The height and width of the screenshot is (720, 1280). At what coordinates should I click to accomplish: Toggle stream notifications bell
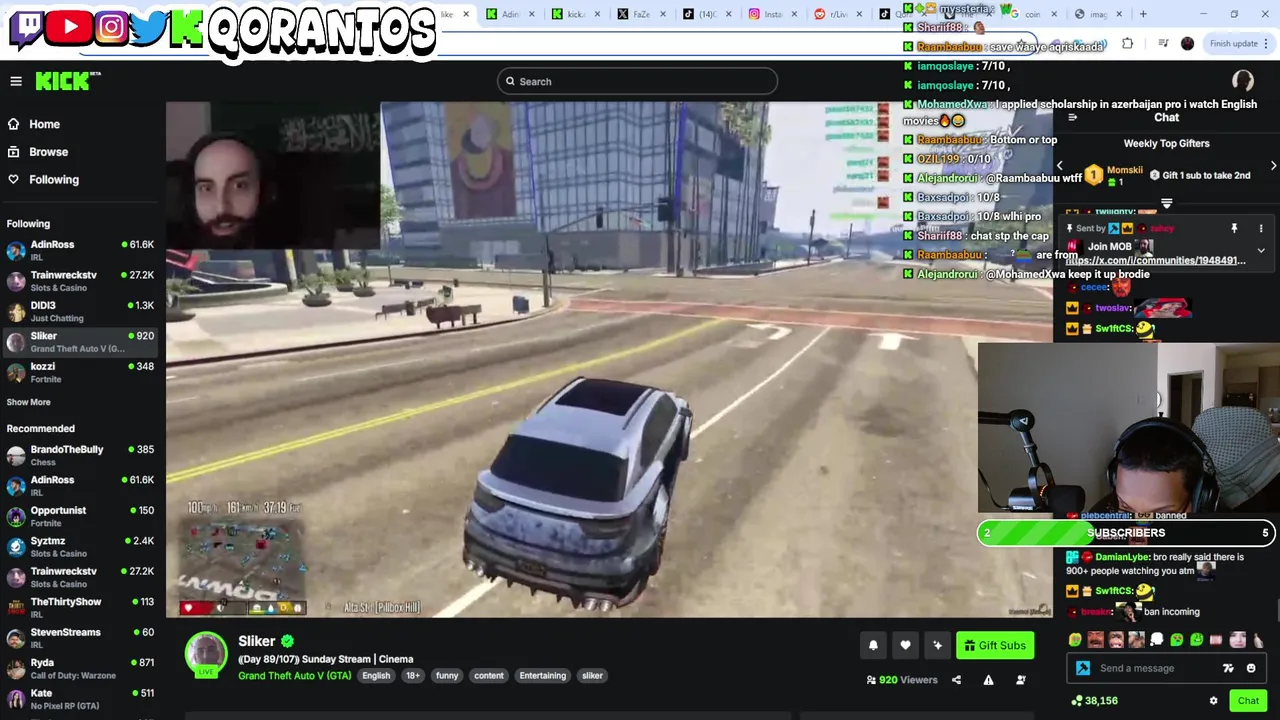(873, 646)
